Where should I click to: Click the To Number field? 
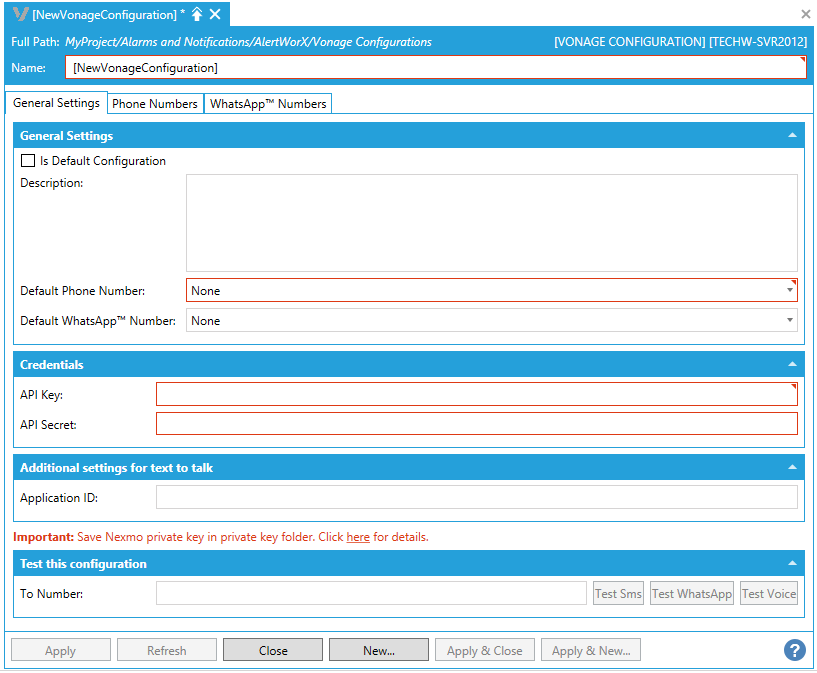tap(372, 593)
